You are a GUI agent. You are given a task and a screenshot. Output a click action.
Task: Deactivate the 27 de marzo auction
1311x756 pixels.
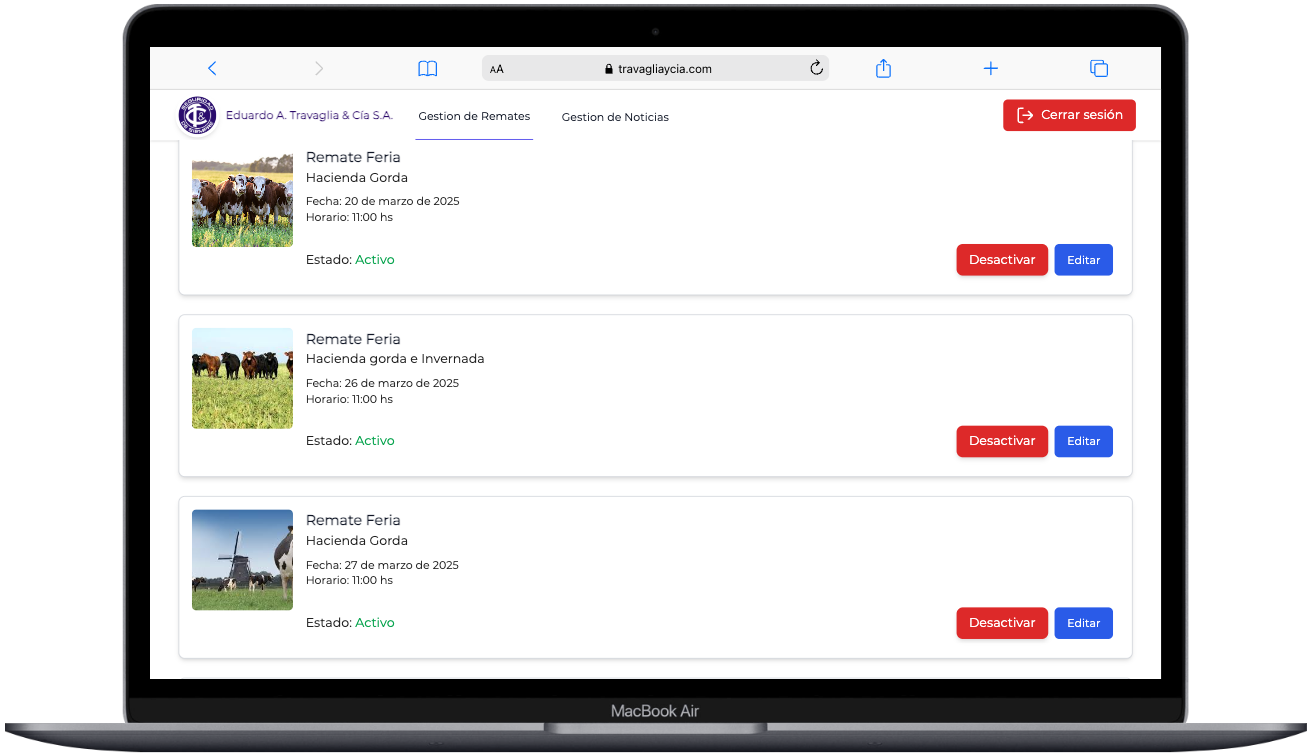coord(1002,623)
